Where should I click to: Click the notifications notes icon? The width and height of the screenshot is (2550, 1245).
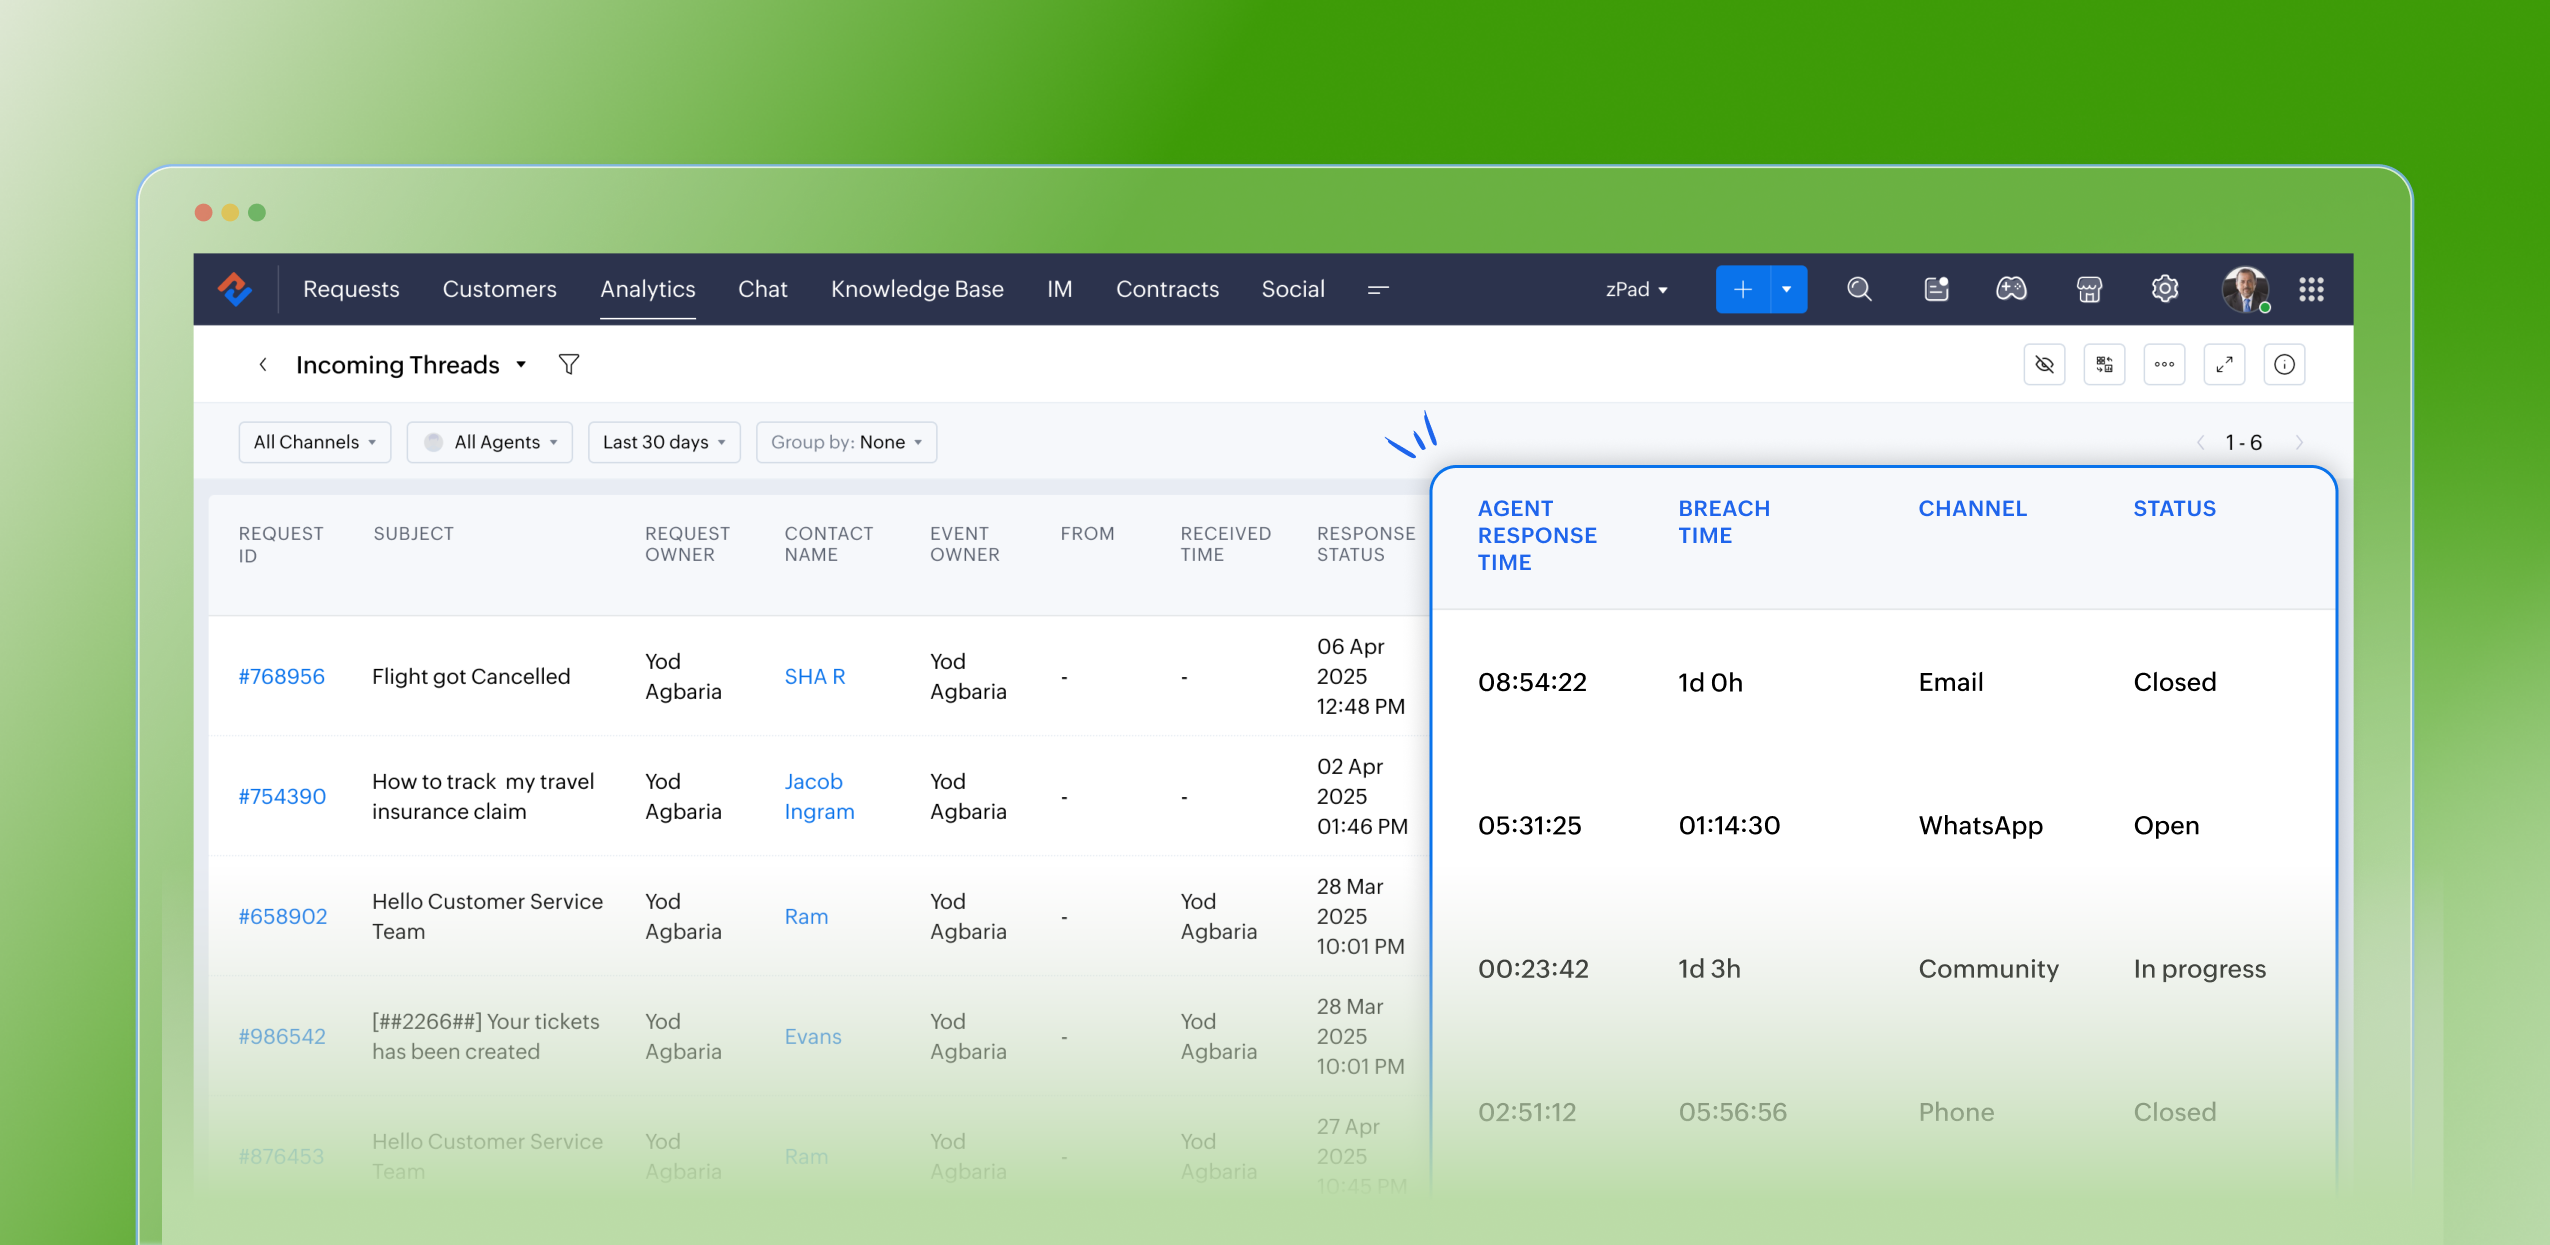coord(1936,290)
